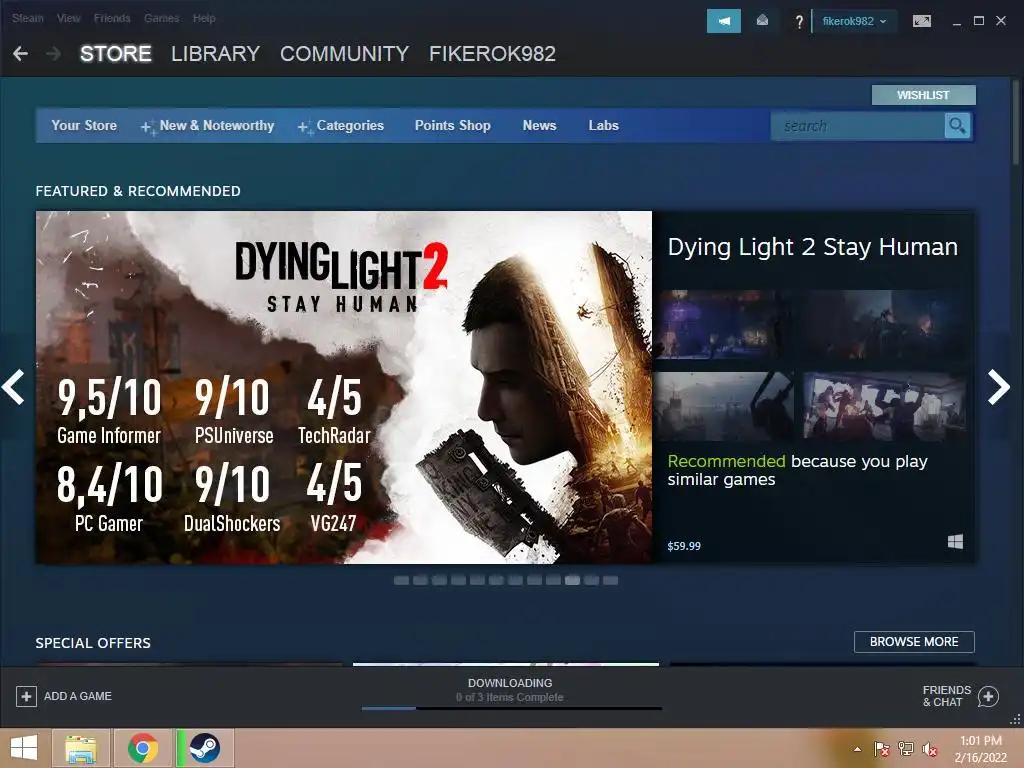Image resolution: width=1024 pixels, height=768 pixels.
Task: Open the Your Store menu
Action: coord(84,125)
